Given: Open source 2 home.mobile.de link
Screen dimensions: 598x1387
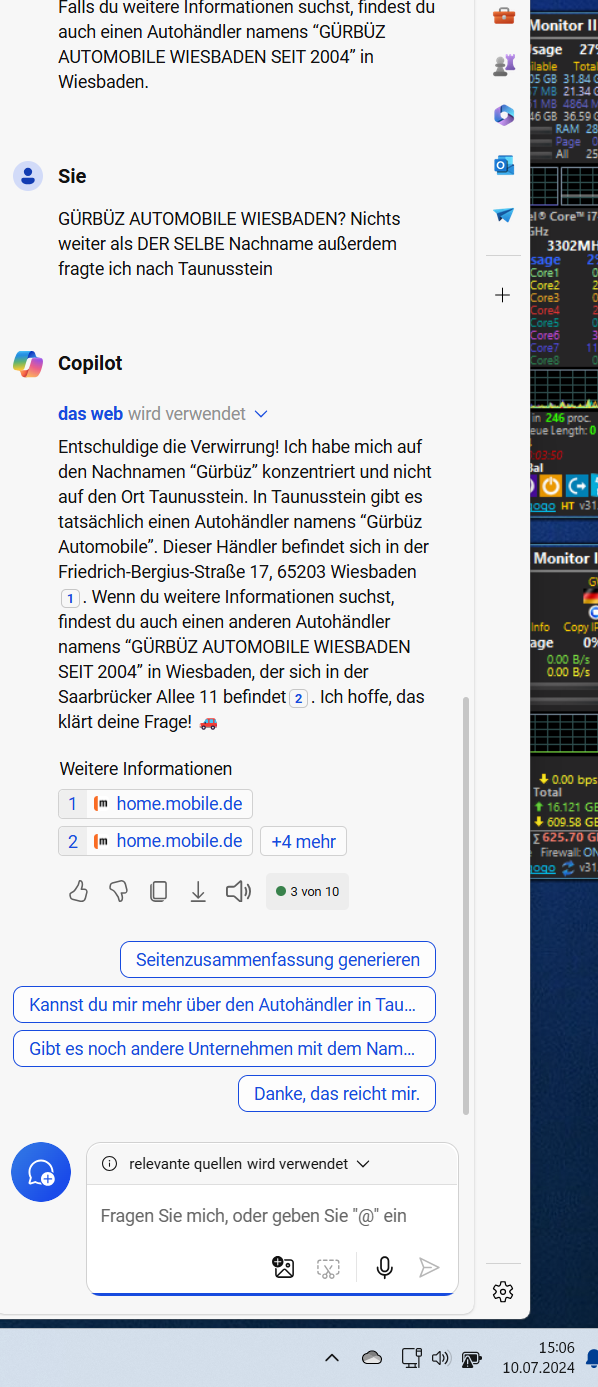Looking at the screenshot, I should [156, 841].
